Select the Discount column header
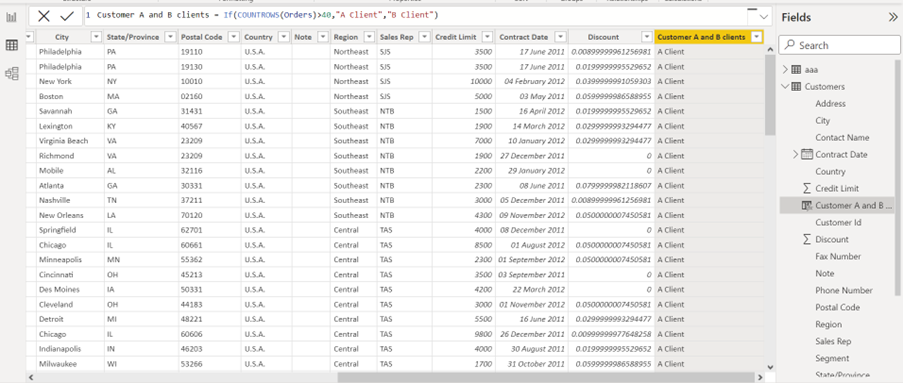 612,37
